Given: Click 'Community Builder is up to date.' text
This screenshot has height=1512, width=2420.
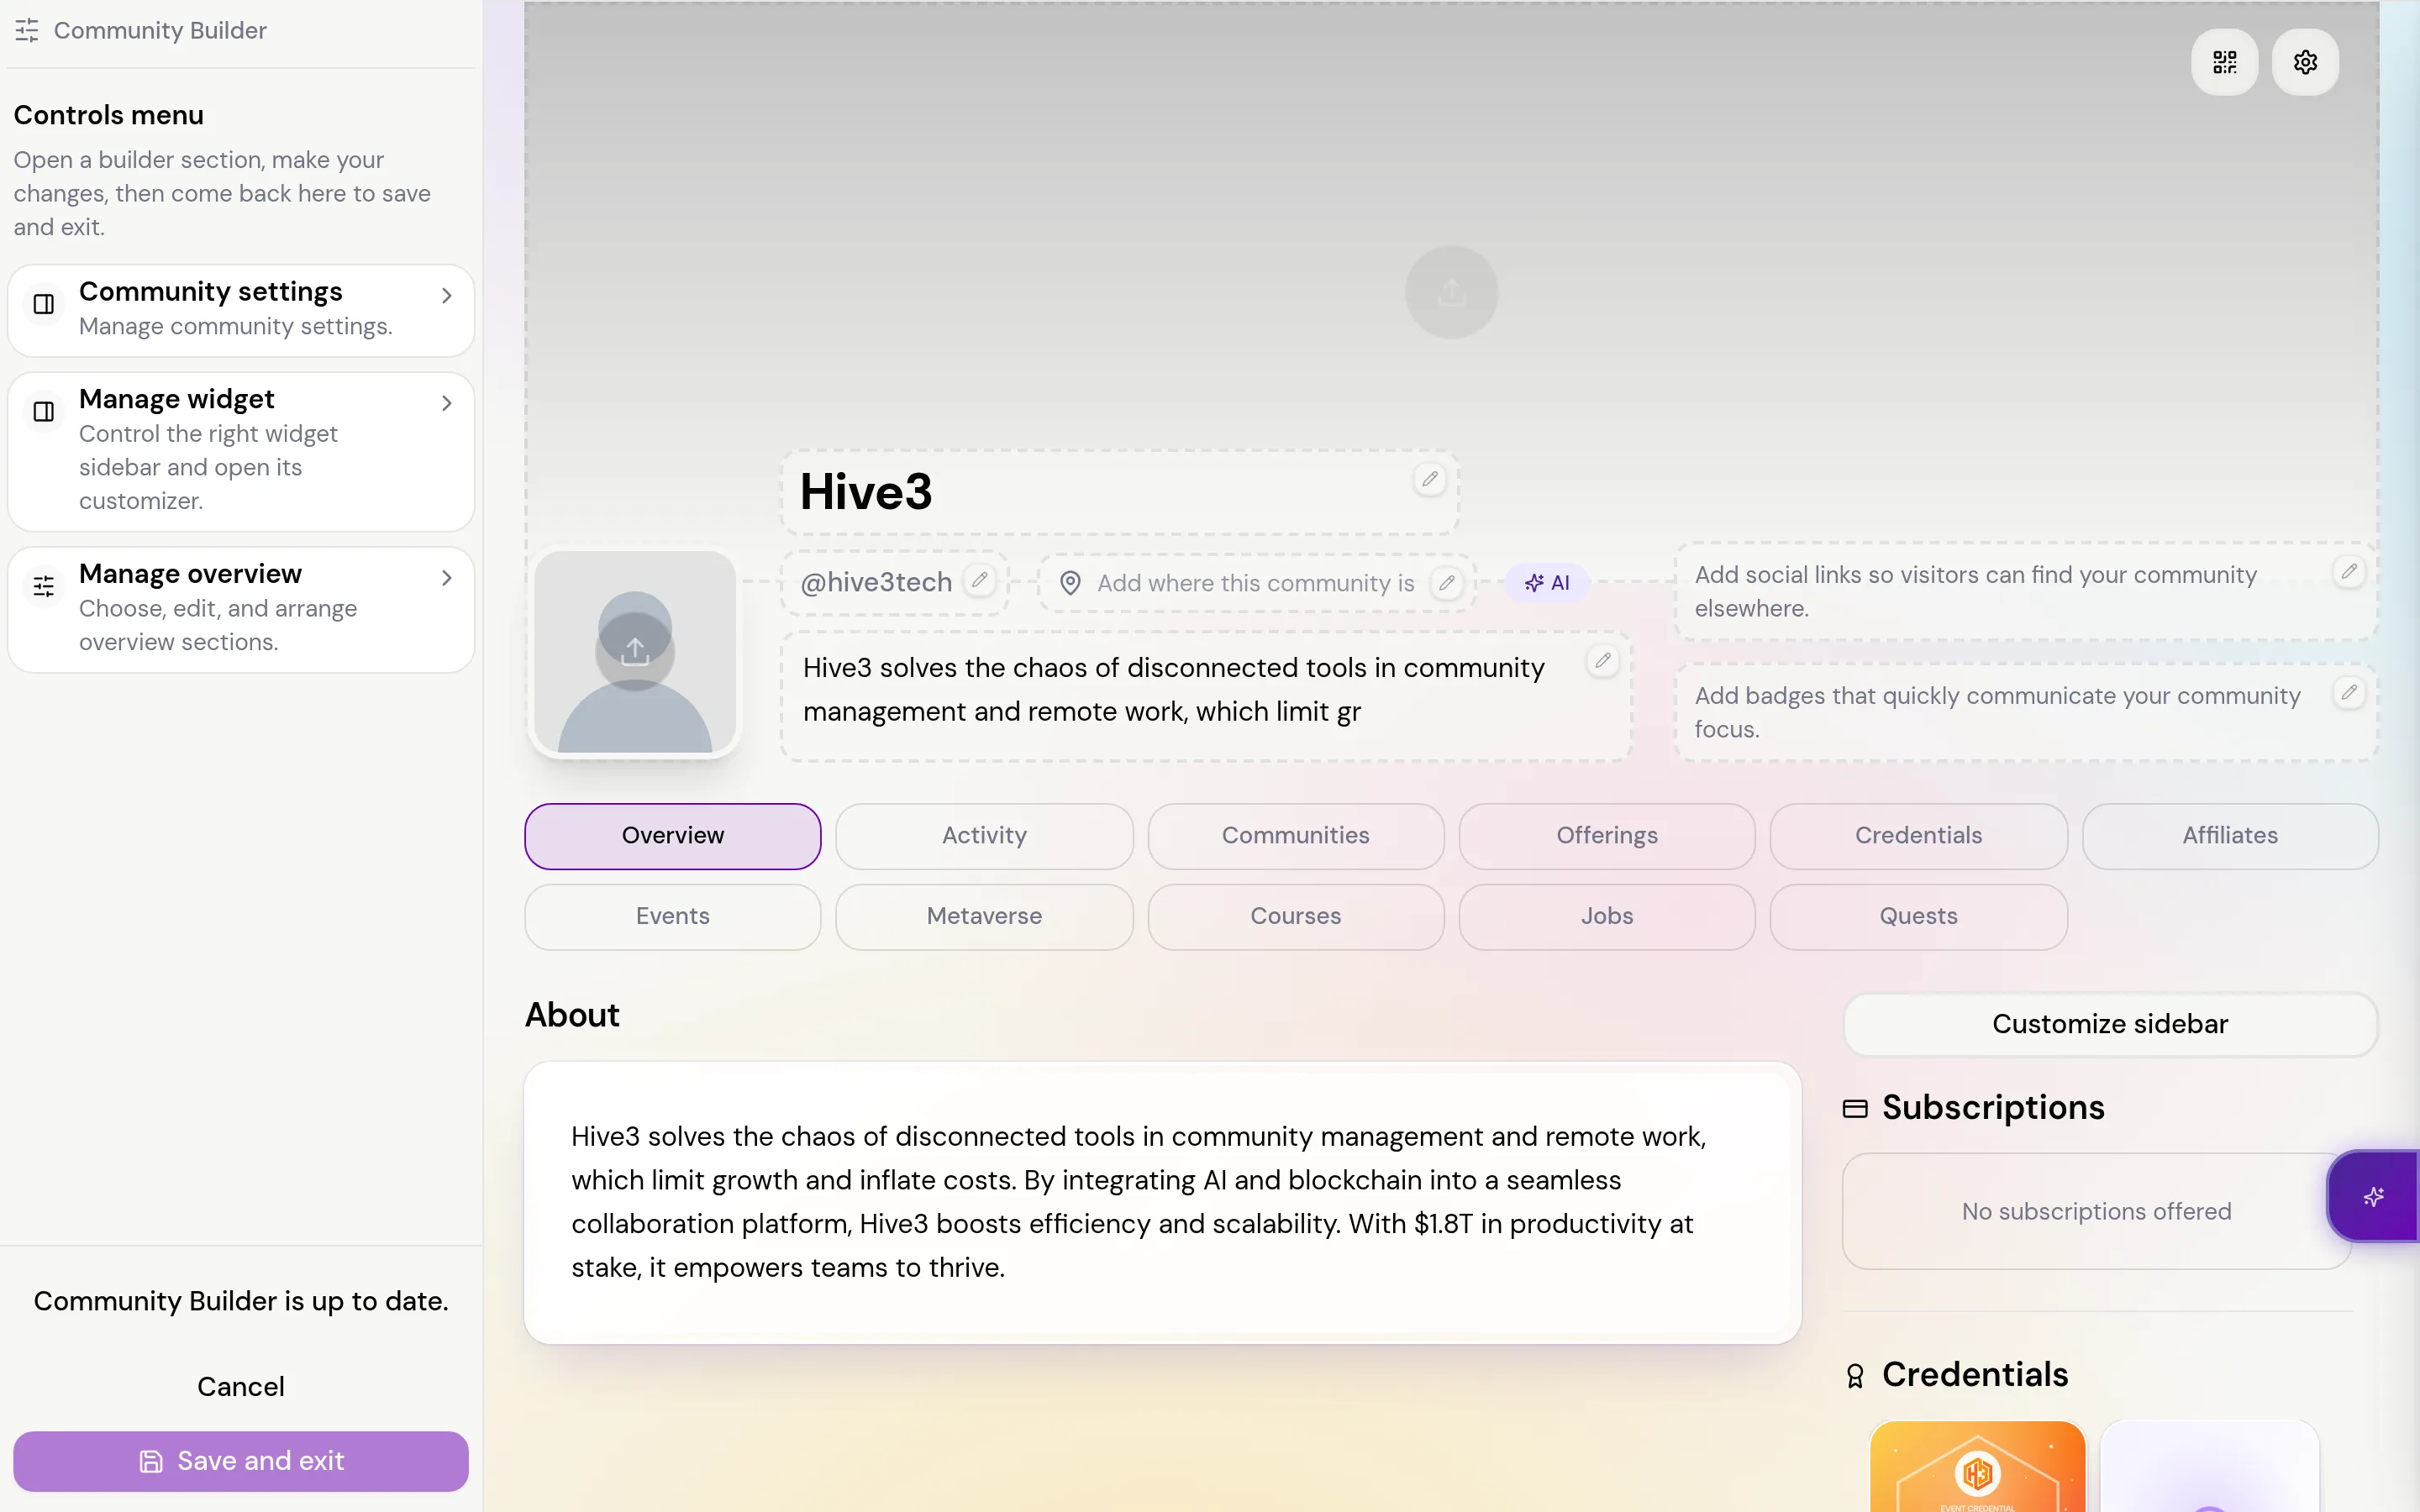Looking at the screenshot, I should click(241, 1301).
